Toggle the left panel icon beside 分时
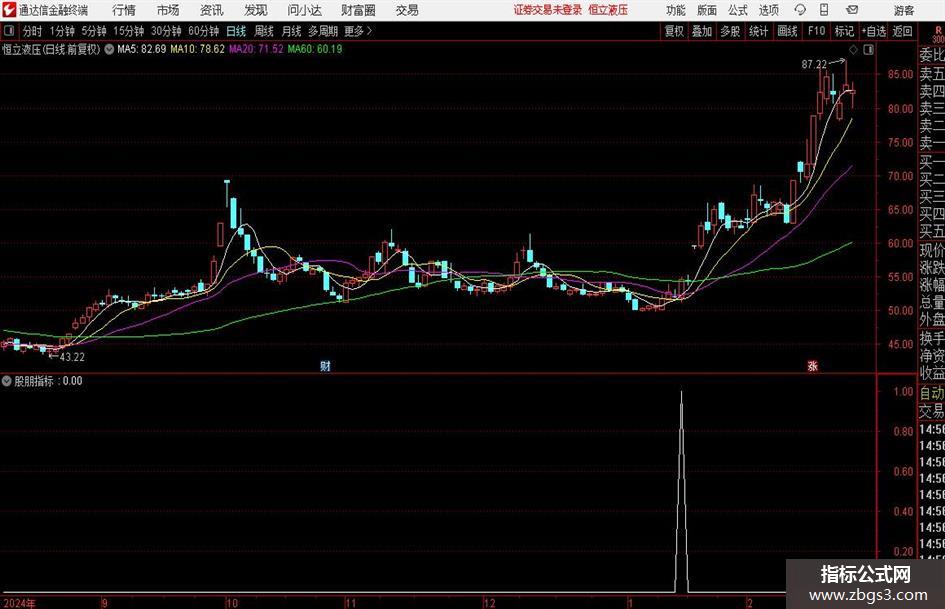Screen dimensions: 945x609 10,31
